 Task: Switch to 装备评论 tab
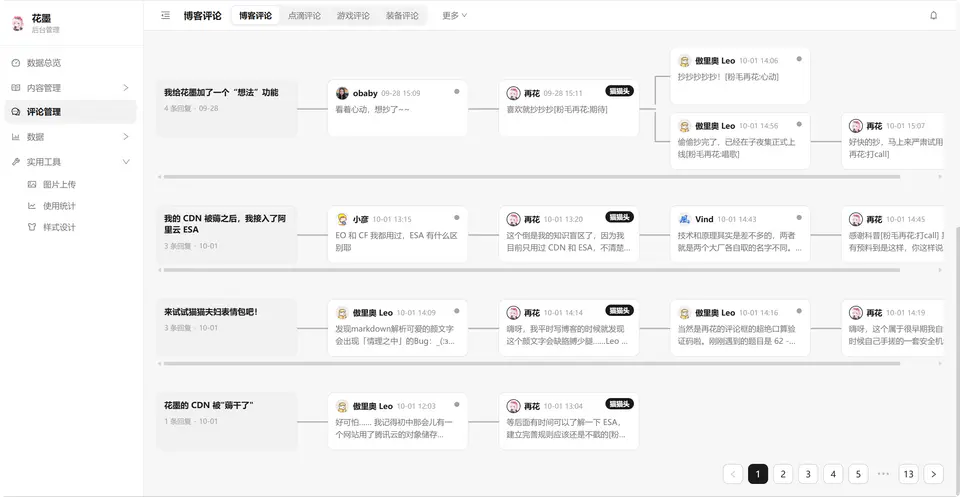(402, 16)
